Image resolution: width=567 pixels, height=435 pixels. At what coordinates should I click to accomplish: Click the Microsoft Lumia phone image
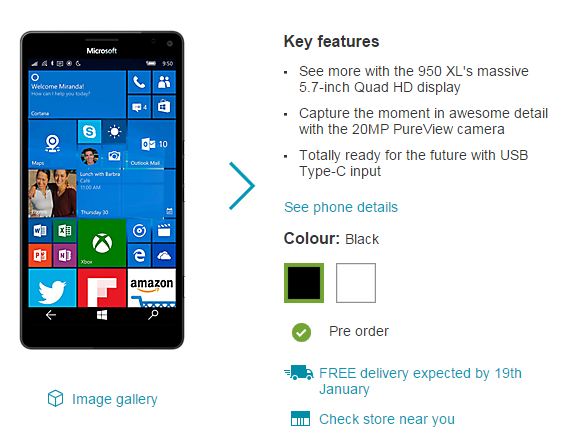[102, 190]
